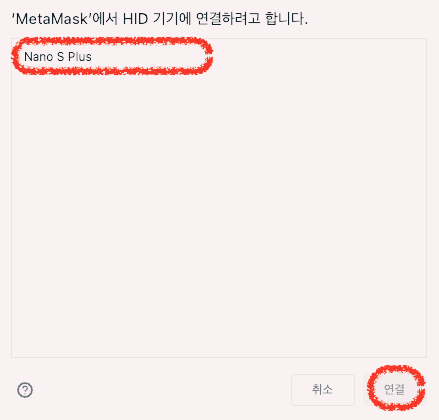This screenshot has height=420, width=439.
Task: Show help for HID device pairing
Action: pyautogui.click(x=25, y=390)
